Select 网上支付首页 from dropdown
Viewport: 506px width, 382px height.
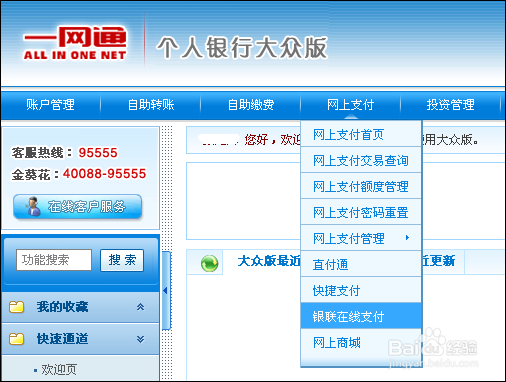[361, 134]
